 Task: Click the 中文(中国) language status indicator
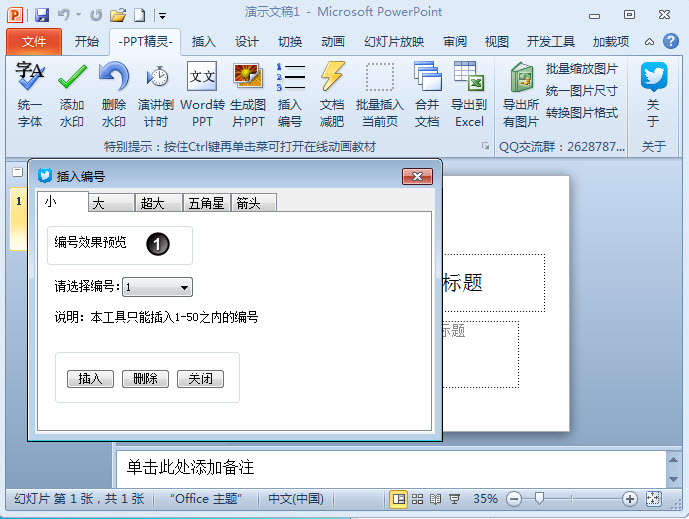(296, 499)
